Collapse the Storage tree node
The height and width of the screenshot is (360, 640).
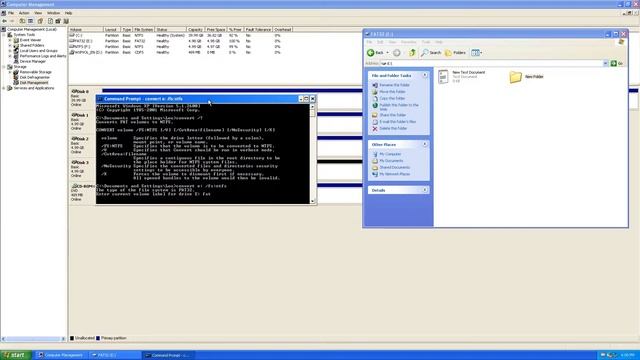4,67
